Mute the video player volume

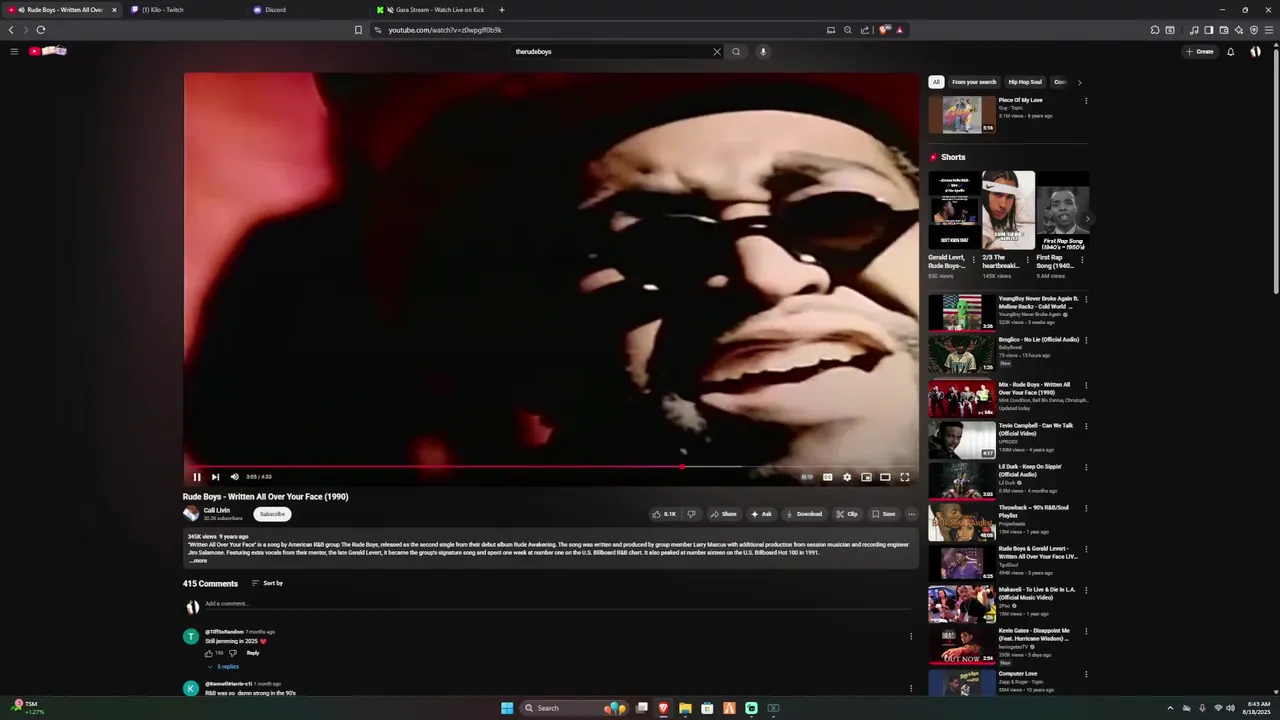[x=234, y=477]
